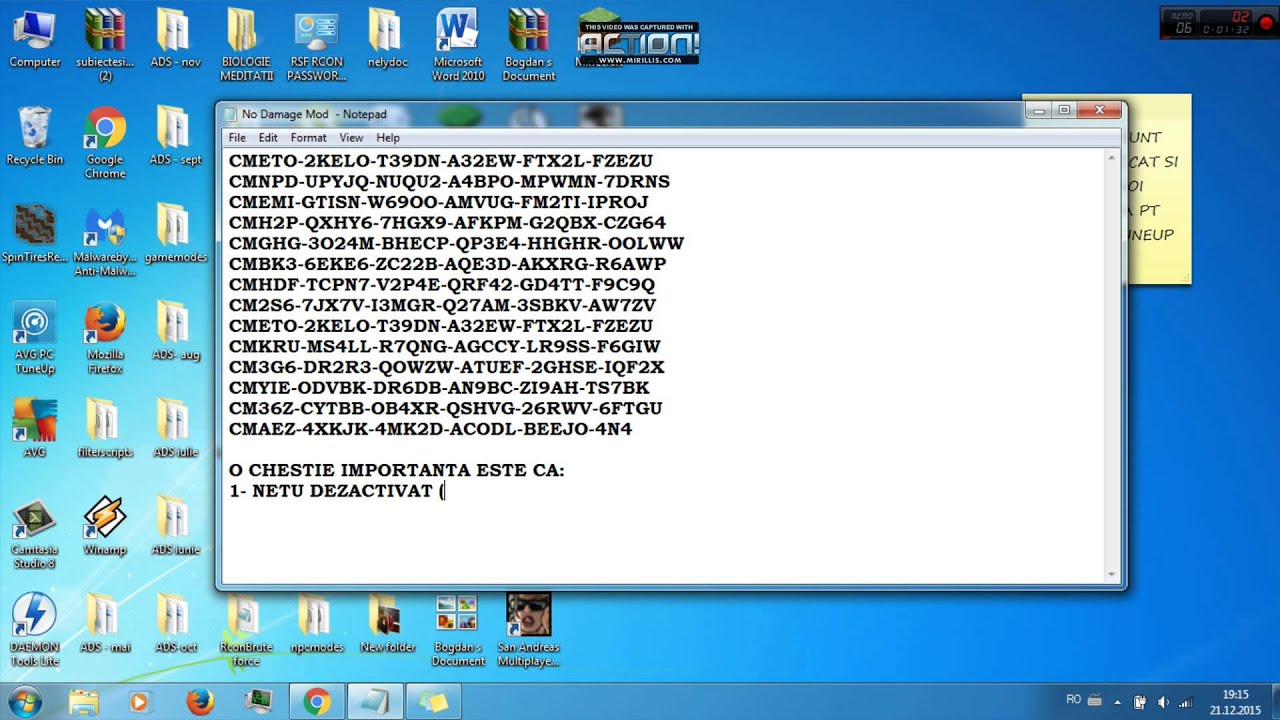Launch the Microsoft Word 2010 desktop shortcut

click(458, 45)
